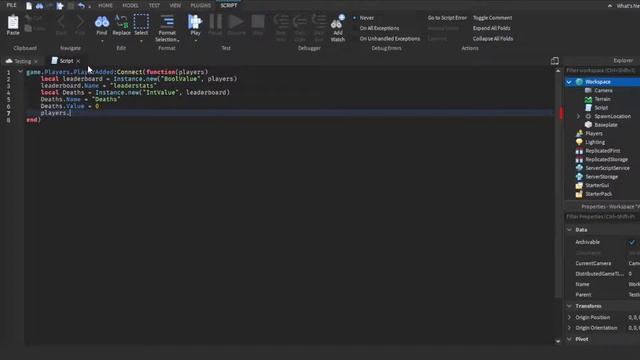
Task: Expand the Origin Position property
Action: point(569,317)
